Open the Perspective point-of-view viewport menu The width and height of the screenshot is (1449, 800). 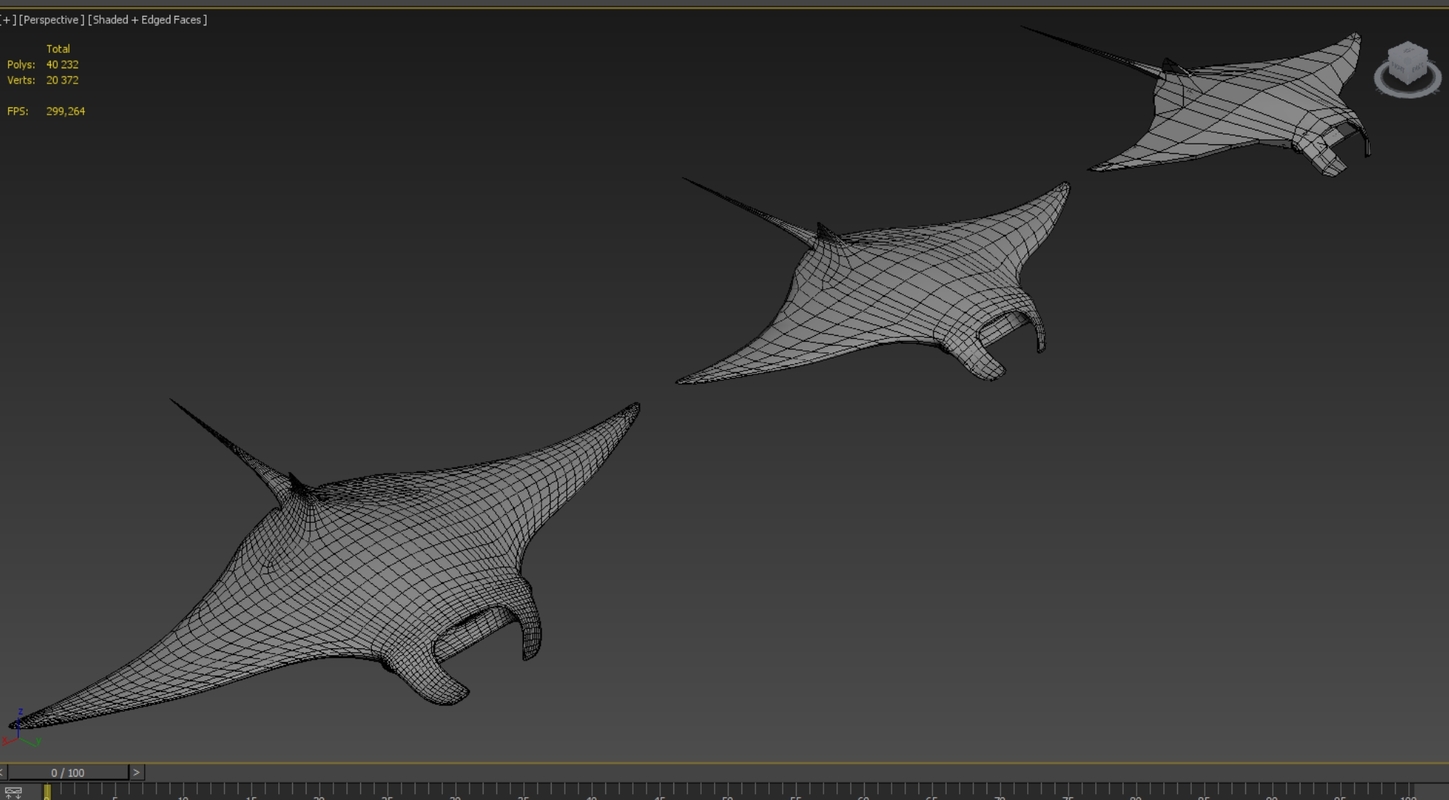(52, 20)
